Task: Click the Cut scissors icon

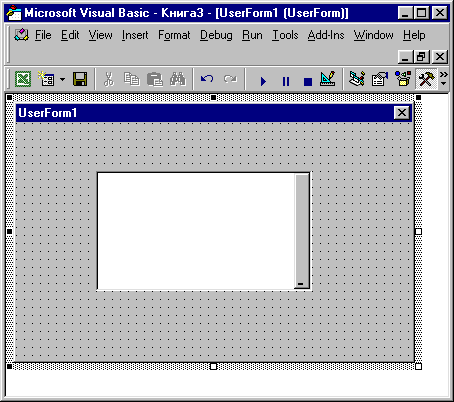Action: [109, 79]
